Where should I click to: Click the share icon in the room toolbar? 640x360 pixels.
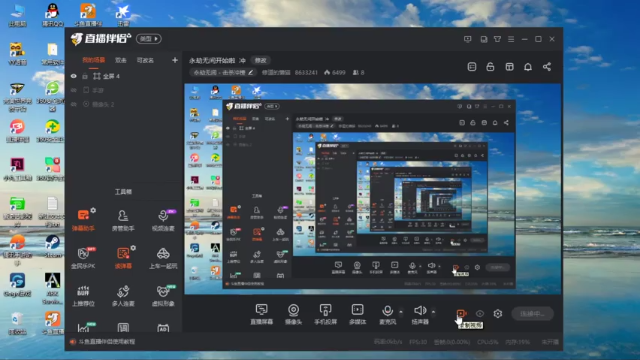pyautogui.click(x=547, y=67)
